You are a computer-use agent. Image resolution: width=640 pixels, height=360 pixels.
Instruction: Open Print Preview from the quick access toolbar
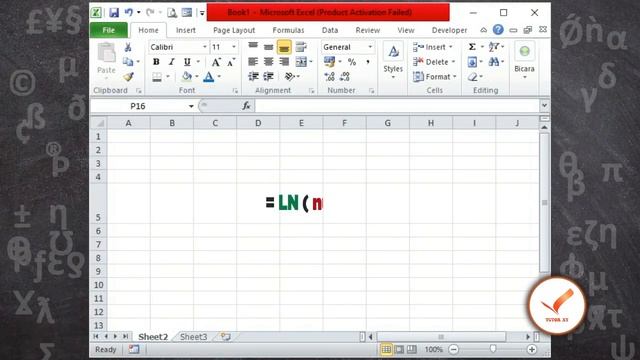[x=172, y=13]
